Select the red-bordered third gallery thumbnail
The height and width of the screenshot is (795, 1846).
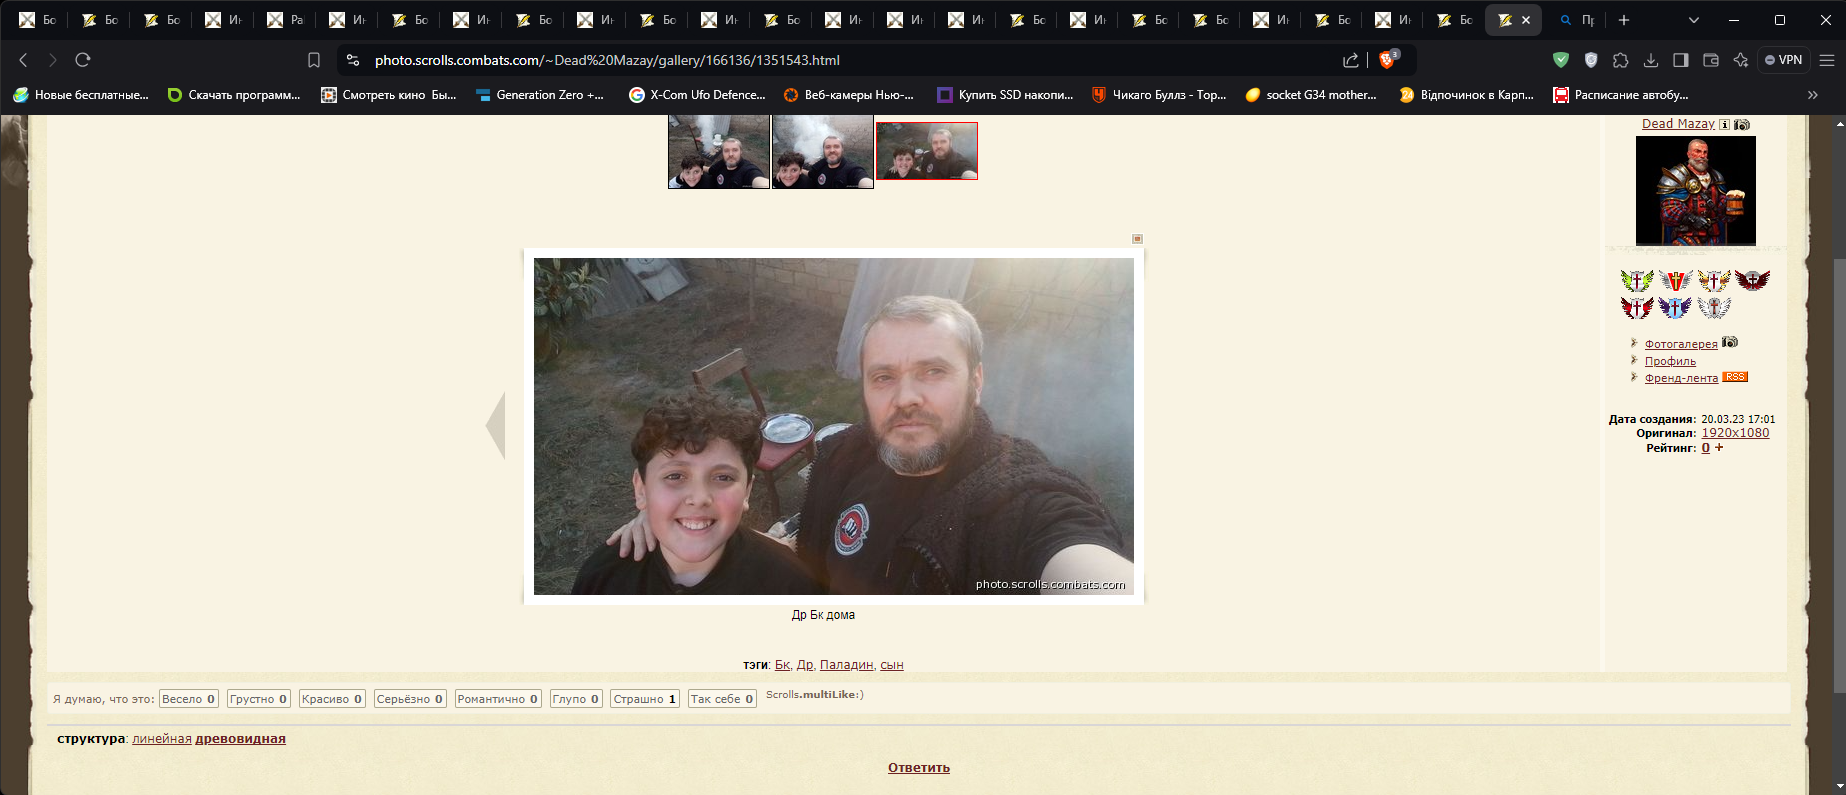tap(927, 151)
